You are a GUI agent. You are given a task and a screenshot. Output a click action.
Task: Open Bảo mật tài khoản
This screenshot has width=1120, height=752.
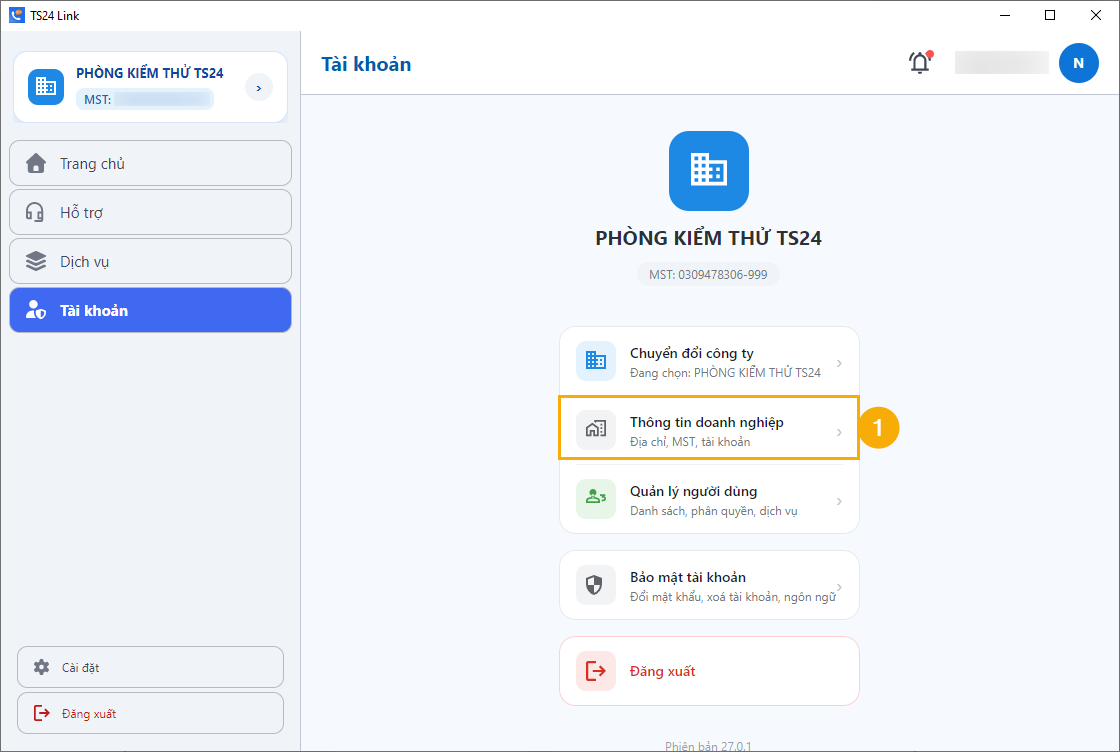pyautogui.click(x=709, y=585)
